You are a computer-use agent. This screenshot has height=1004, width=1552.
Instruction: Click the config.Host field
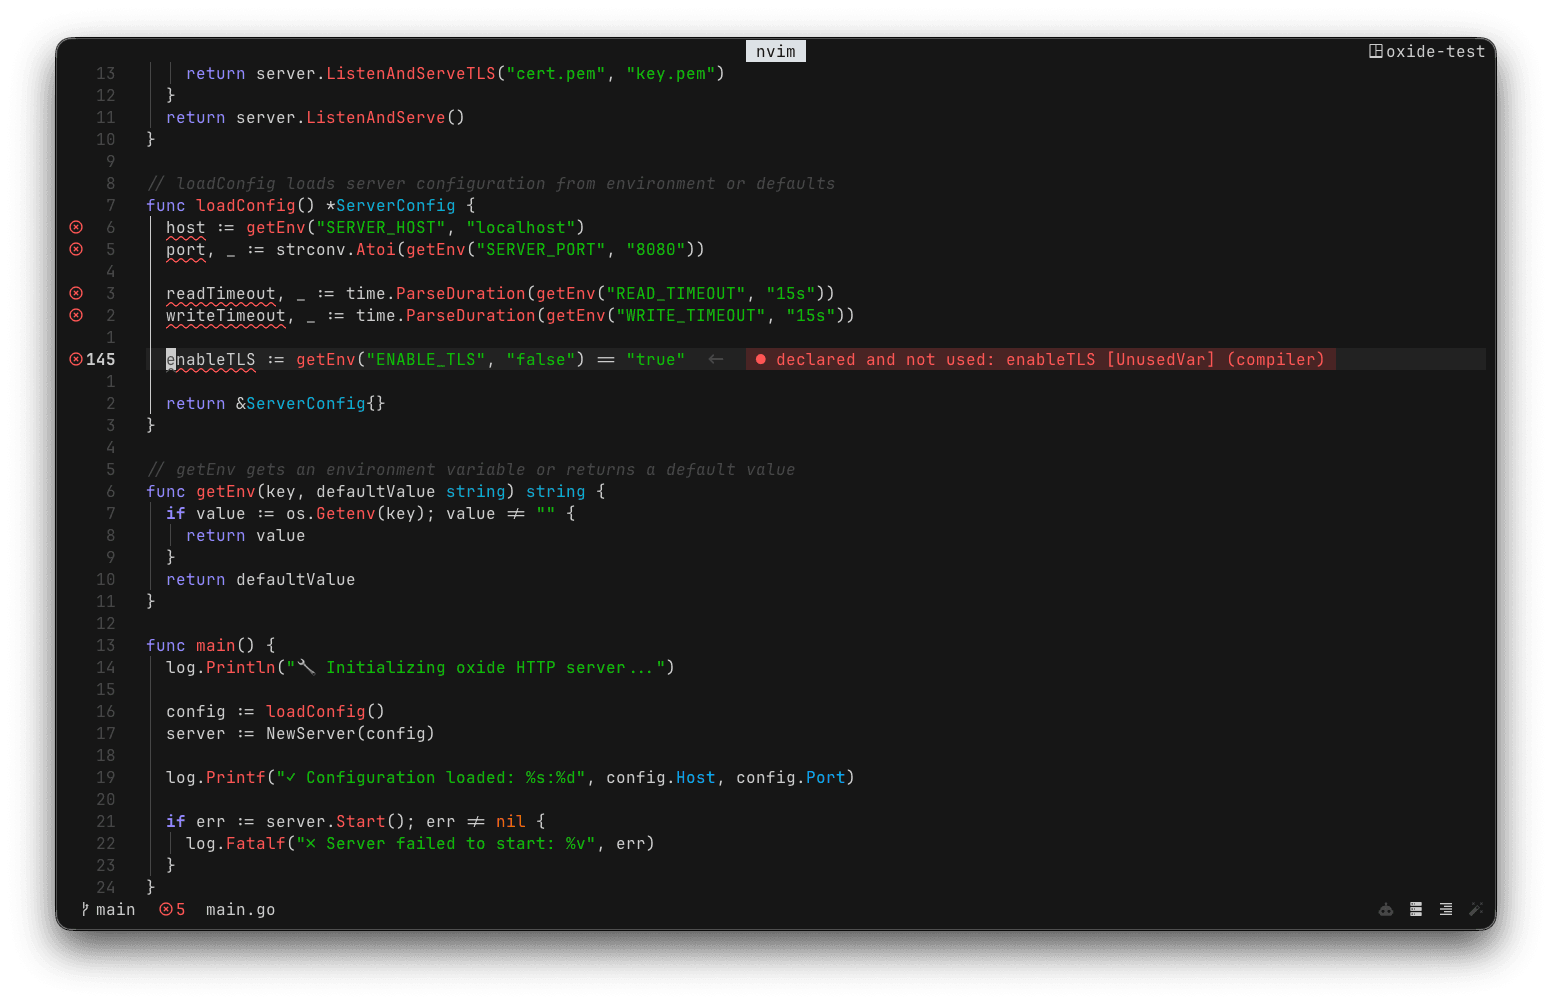[661, 777]
